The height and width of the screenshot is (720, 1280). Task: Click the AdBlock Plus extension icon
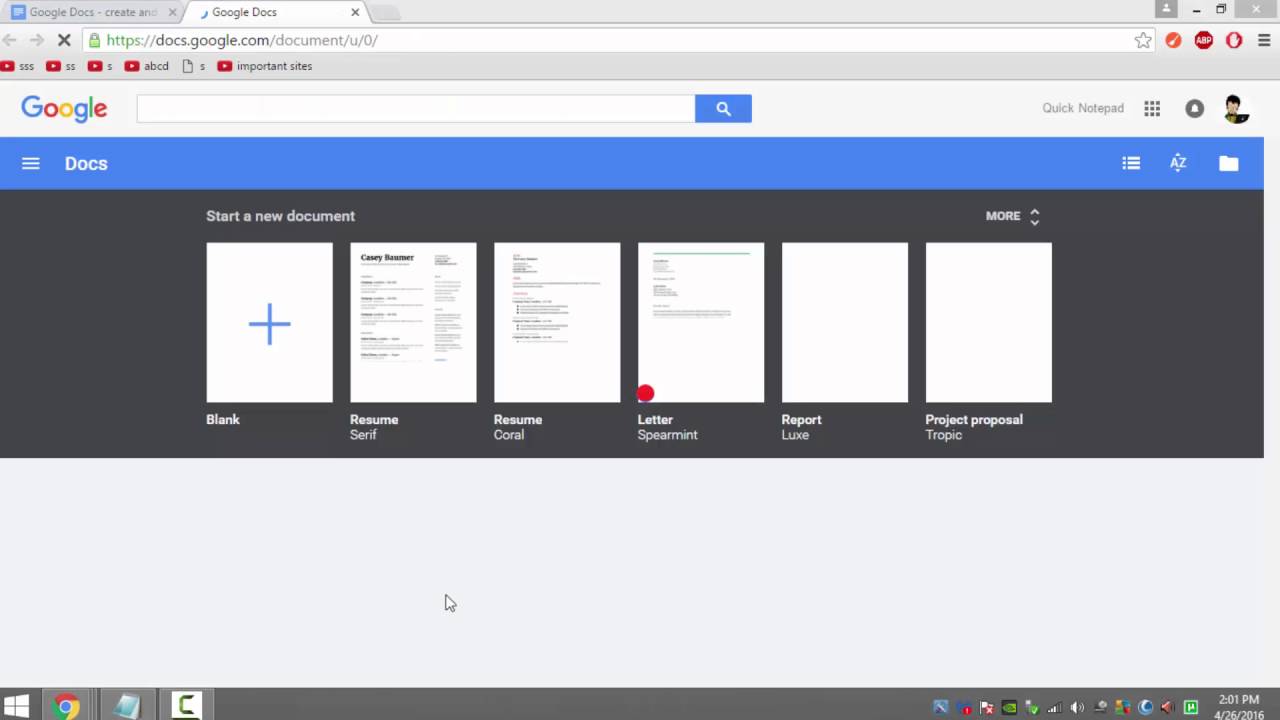(x=1204, y=40)
